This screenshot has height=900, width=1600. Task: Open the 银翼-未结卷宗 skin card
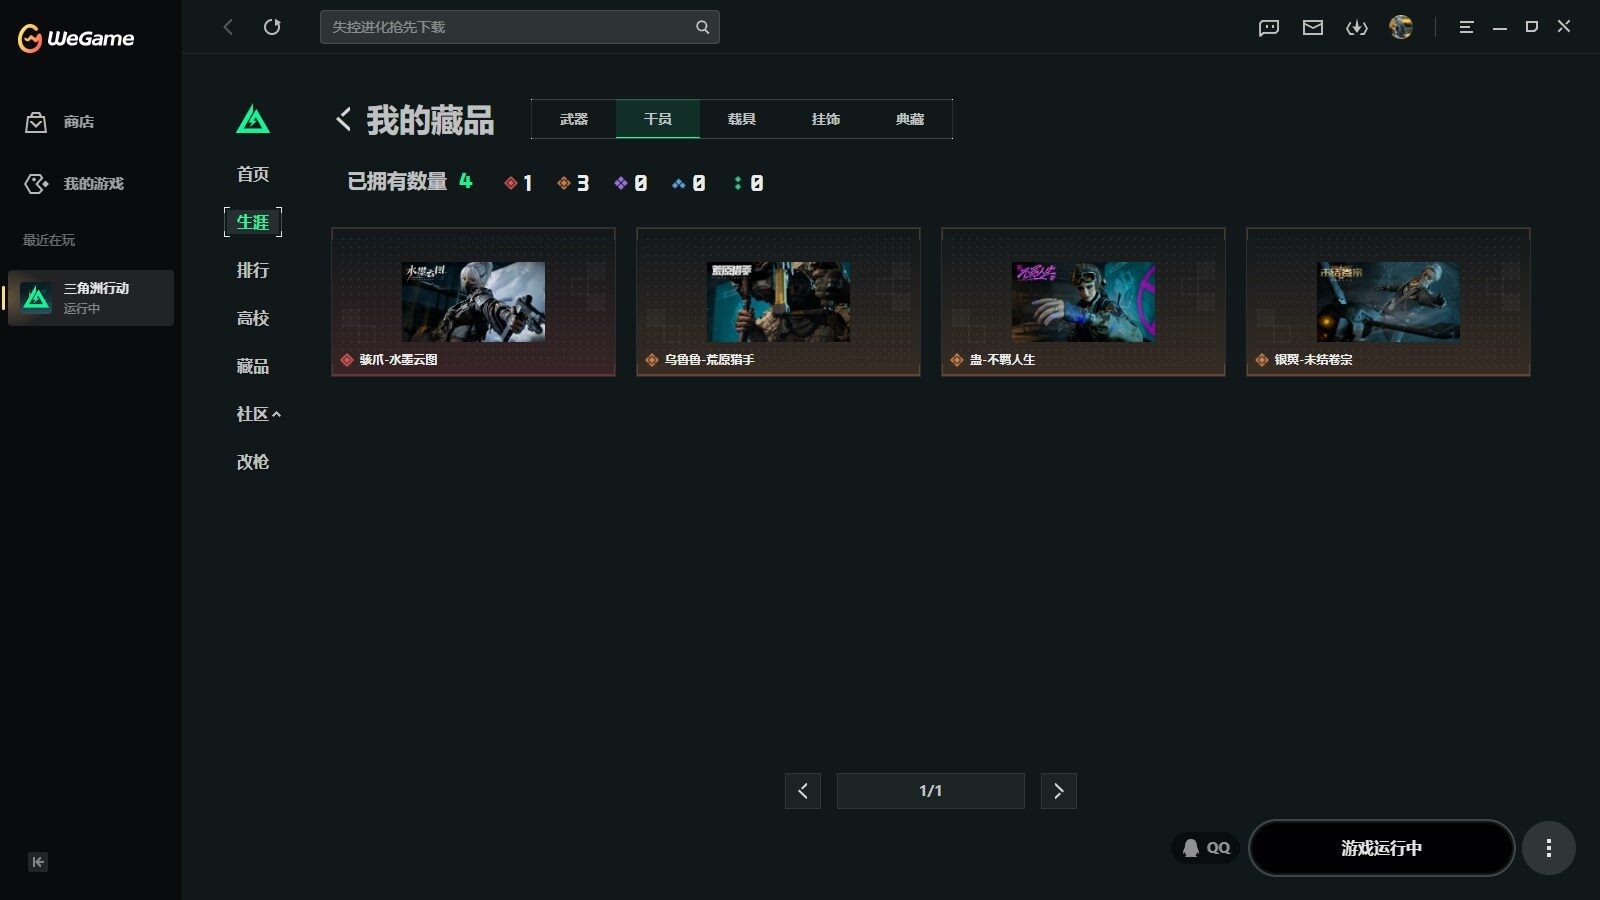click(1388, 302)
